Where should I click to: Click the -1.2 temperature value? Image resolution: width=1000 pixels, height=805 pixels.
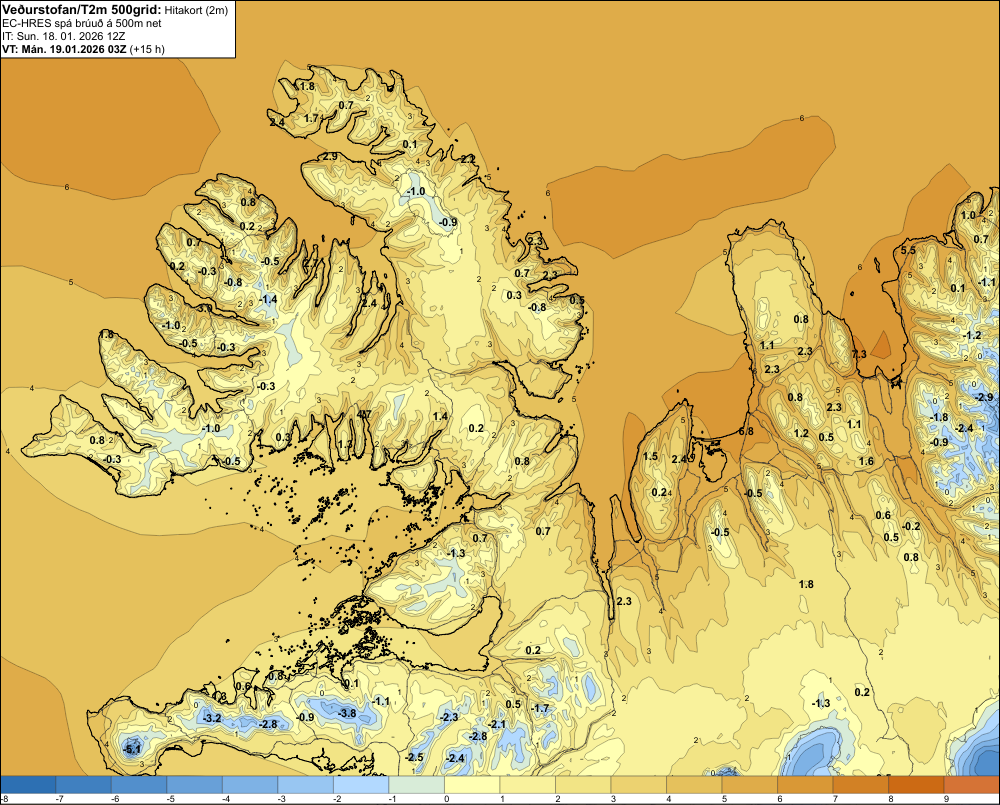pyautogui.click(x=972, y=336)
